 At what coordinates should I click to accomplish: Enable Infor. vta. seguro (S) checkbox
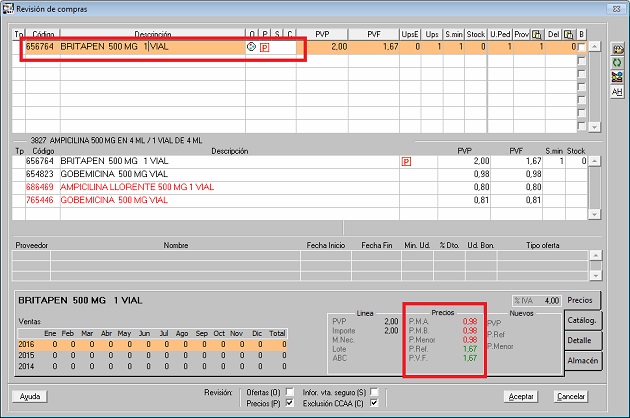(x=374, y=391)
